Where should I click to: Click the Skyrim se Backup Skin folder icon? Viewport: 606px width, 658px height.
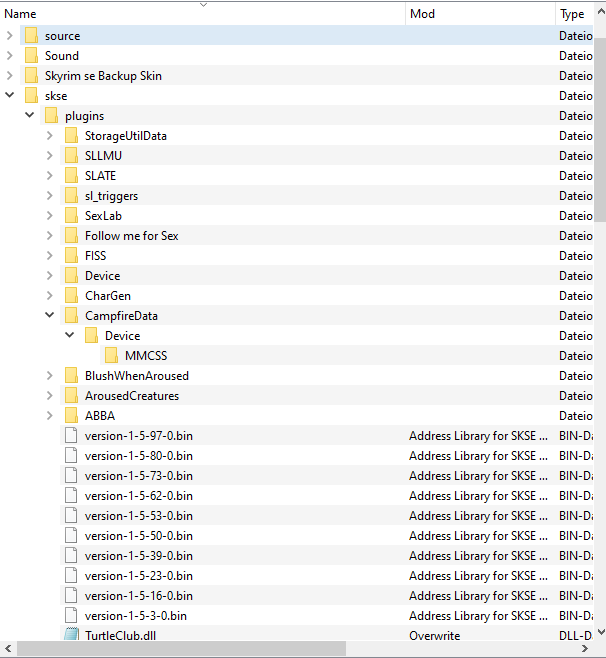pyautogui.click(x=31, y=76)
